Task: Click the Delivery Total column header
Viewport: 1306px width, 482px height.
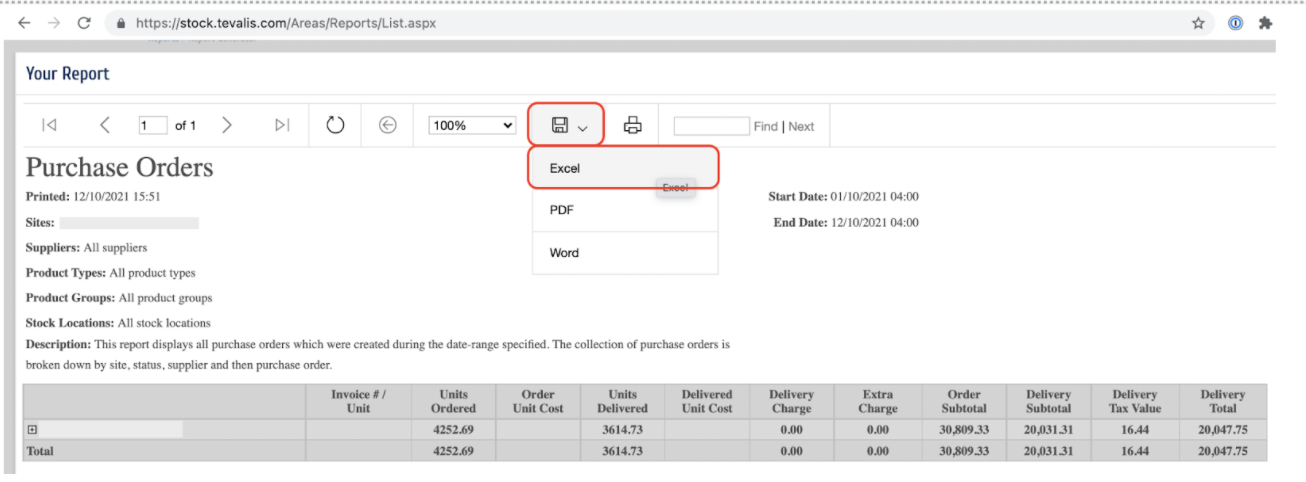Action: [1223, 401]
